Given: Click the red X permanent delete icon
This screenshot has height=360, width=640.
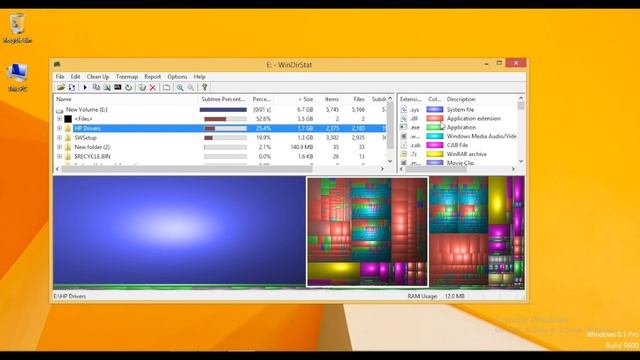Looking at the screenshot, I should tap(153, 87).
